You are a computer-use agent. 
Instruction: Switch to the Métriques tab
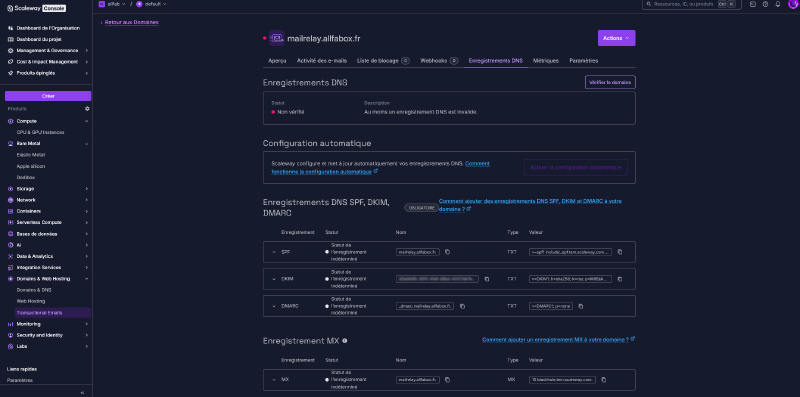[546, 61]
